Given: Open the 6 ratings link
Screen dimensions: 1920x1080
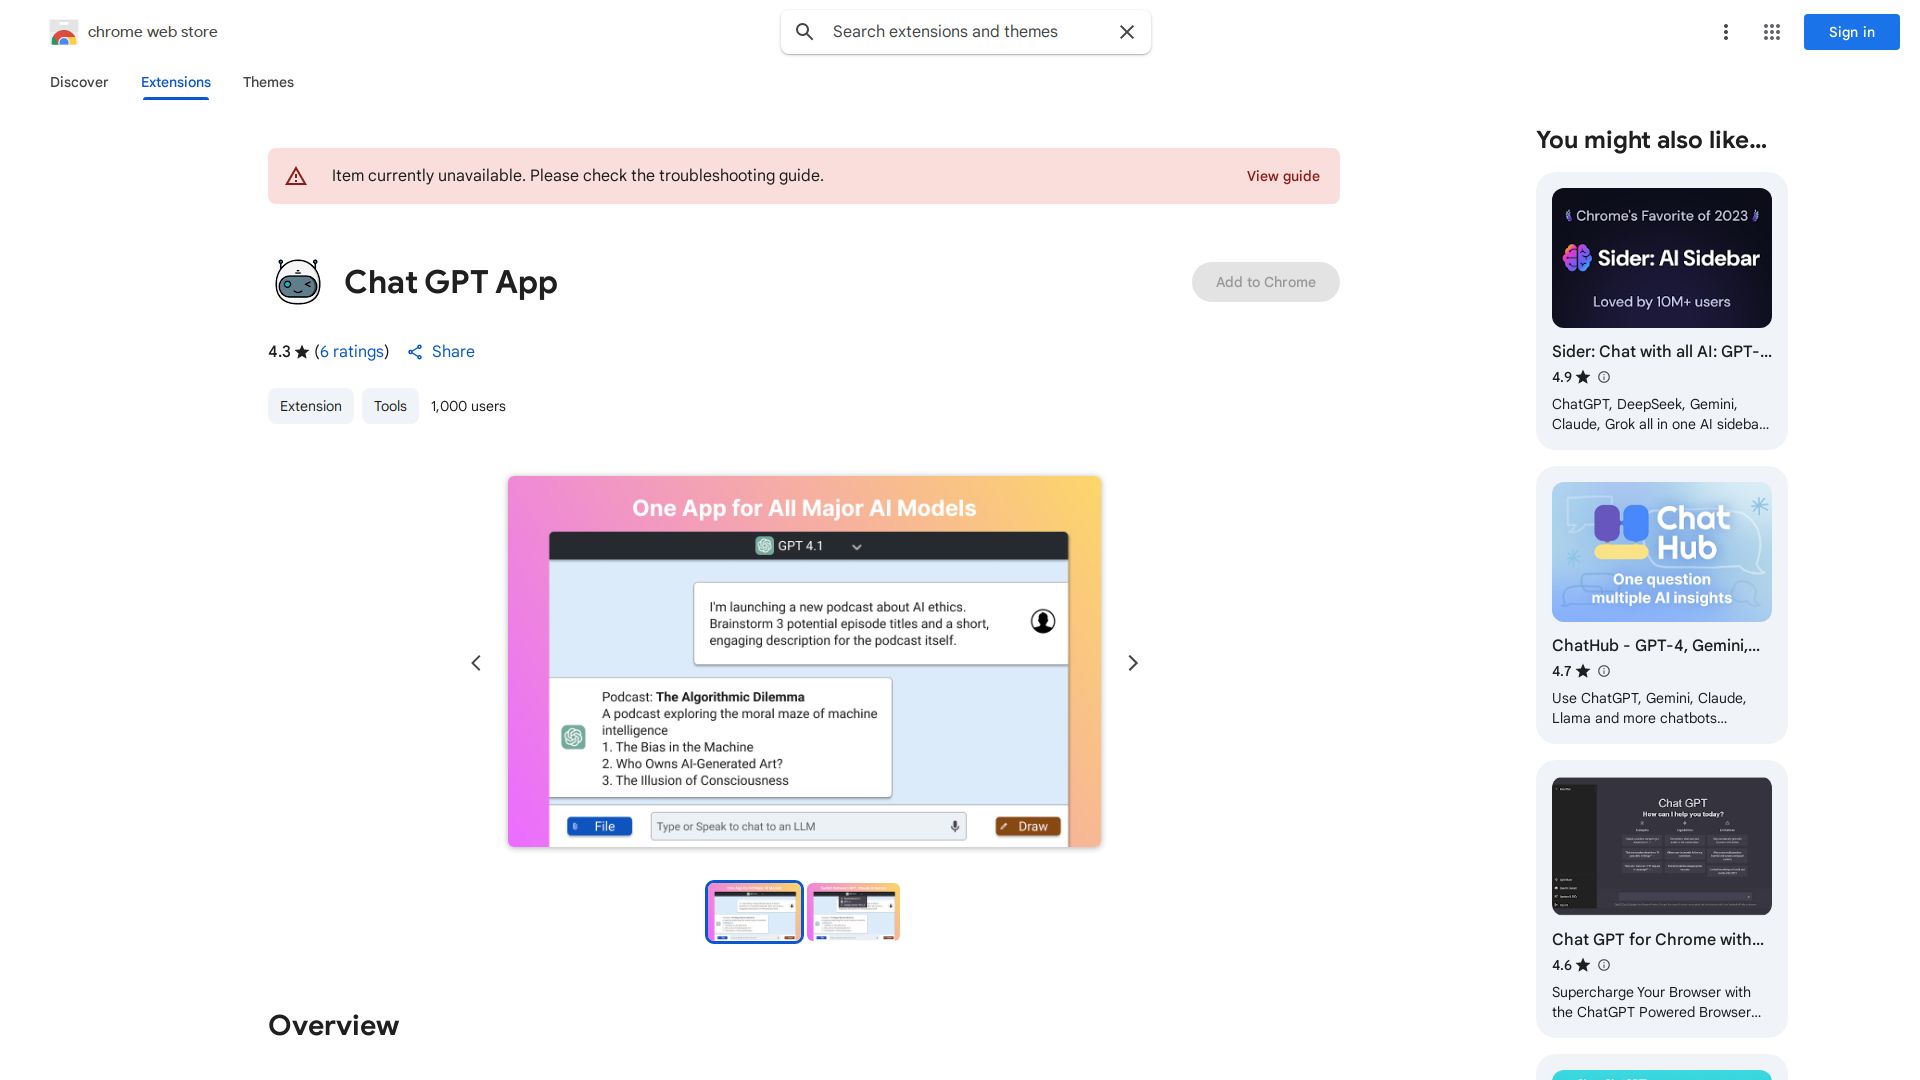Looking at the screenshot, I should tap(351, 352).
